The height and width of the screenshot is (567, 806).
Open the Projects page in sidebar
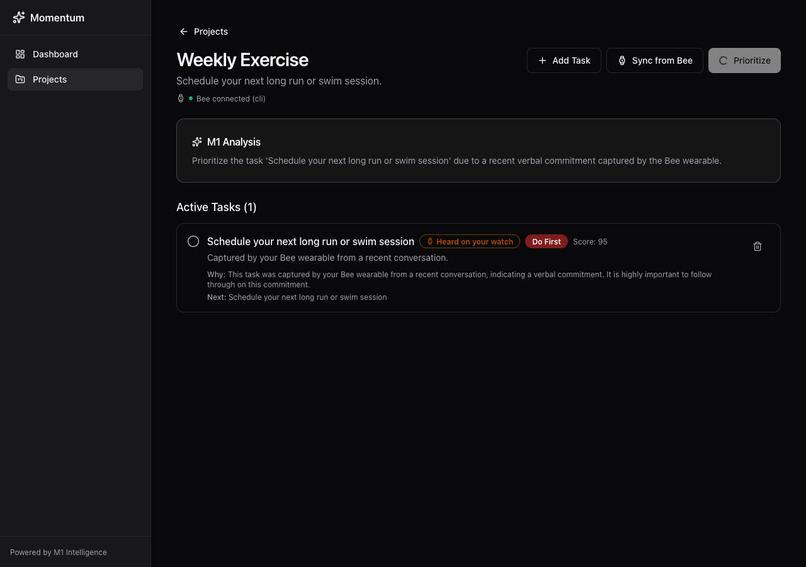75,79
